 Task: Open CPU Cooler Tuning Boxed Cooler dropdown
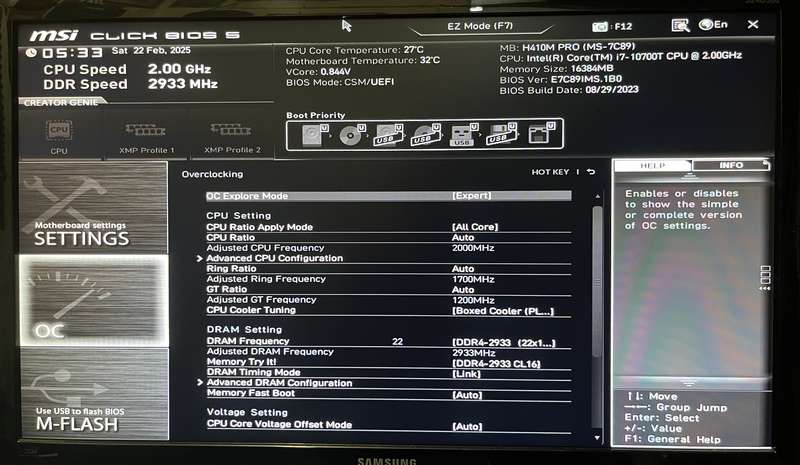click(503, 311)
